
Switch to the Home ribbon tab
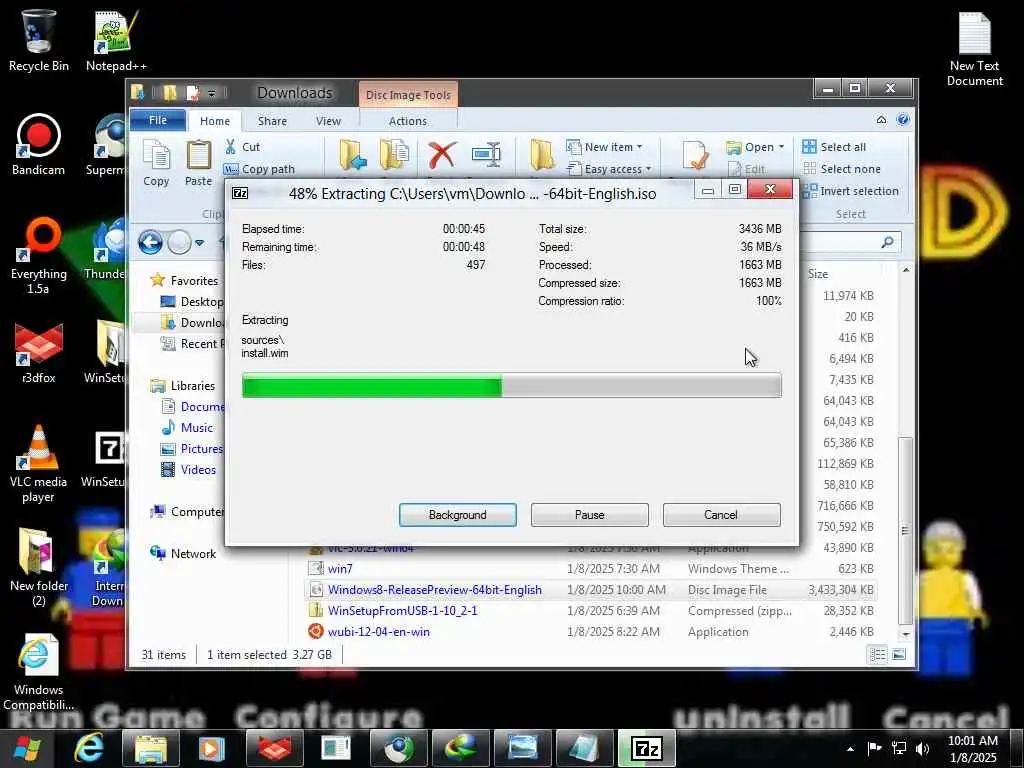pos(215,121)
